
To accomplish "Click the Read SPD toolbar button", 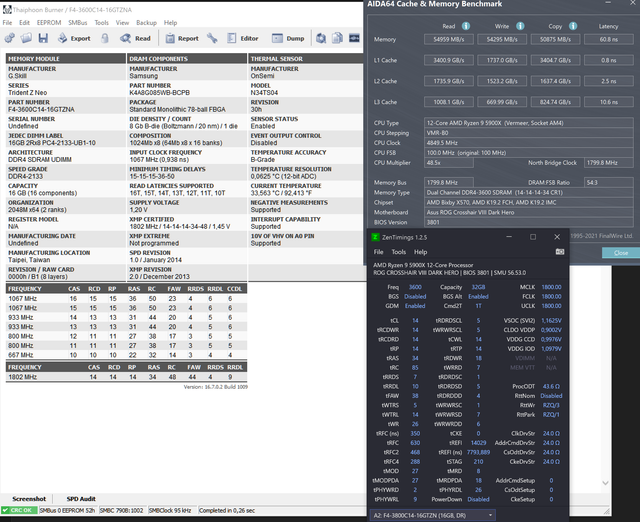I will tap(135, 38).
